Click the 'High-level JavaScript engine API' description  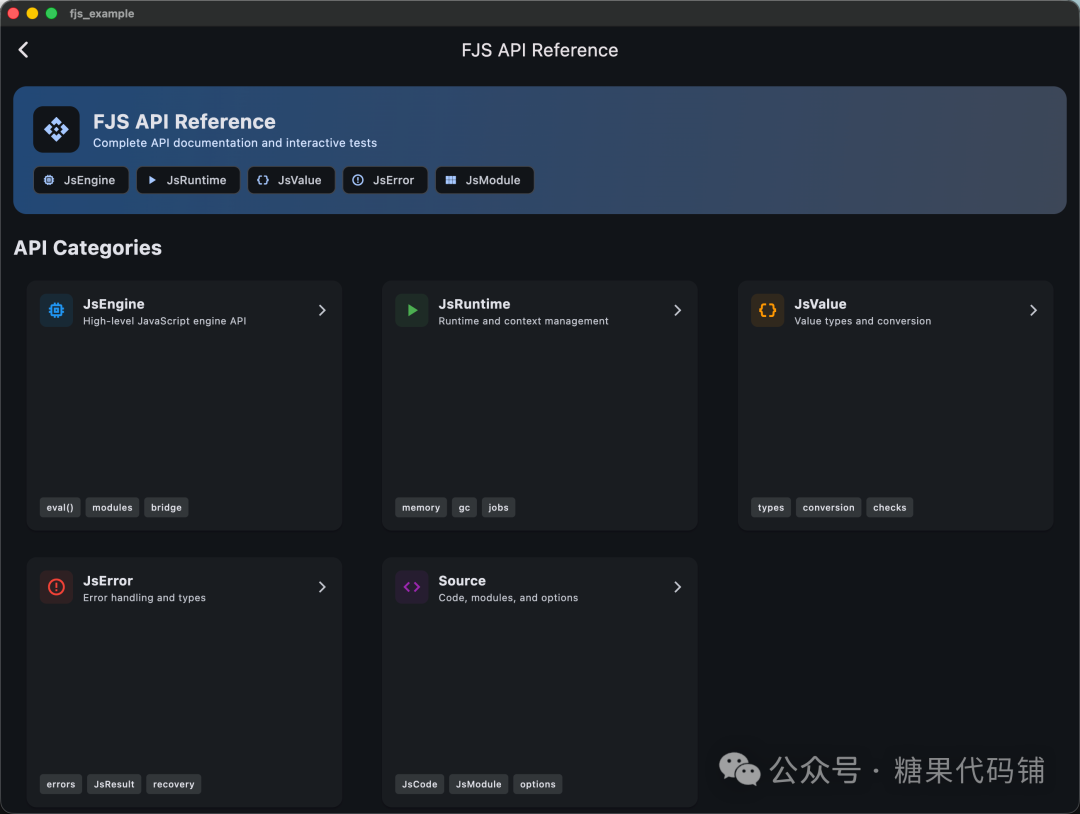(165, 321)
